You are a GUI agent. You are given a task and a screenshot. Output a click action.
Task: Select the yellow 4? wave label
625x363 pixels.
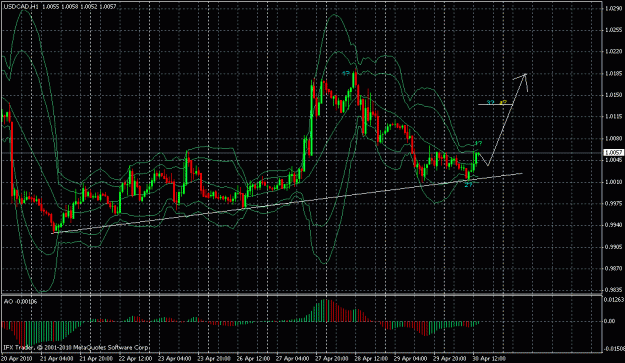click(x=503, y=102)
